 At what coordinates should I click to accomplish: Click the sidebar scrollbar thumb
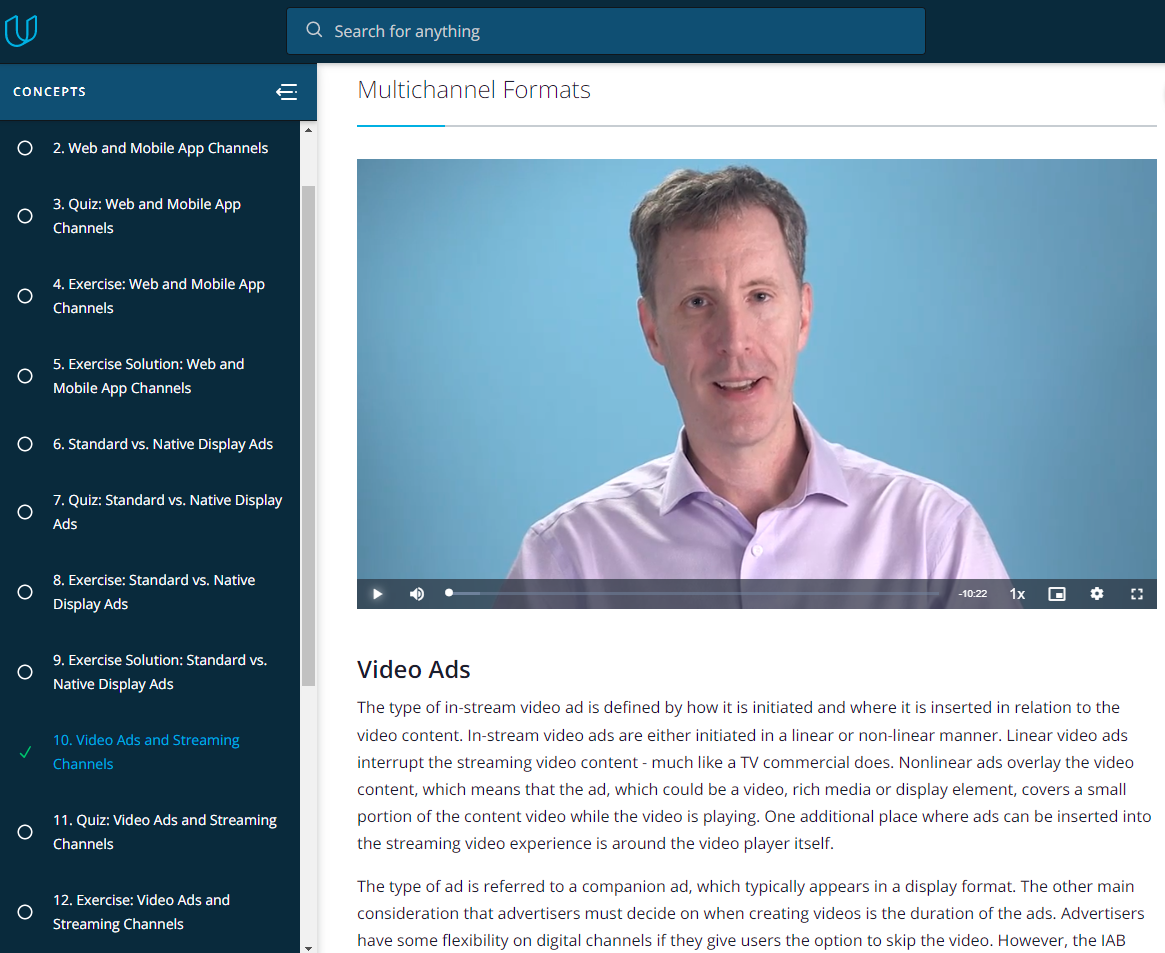click(x=308, y=436)
